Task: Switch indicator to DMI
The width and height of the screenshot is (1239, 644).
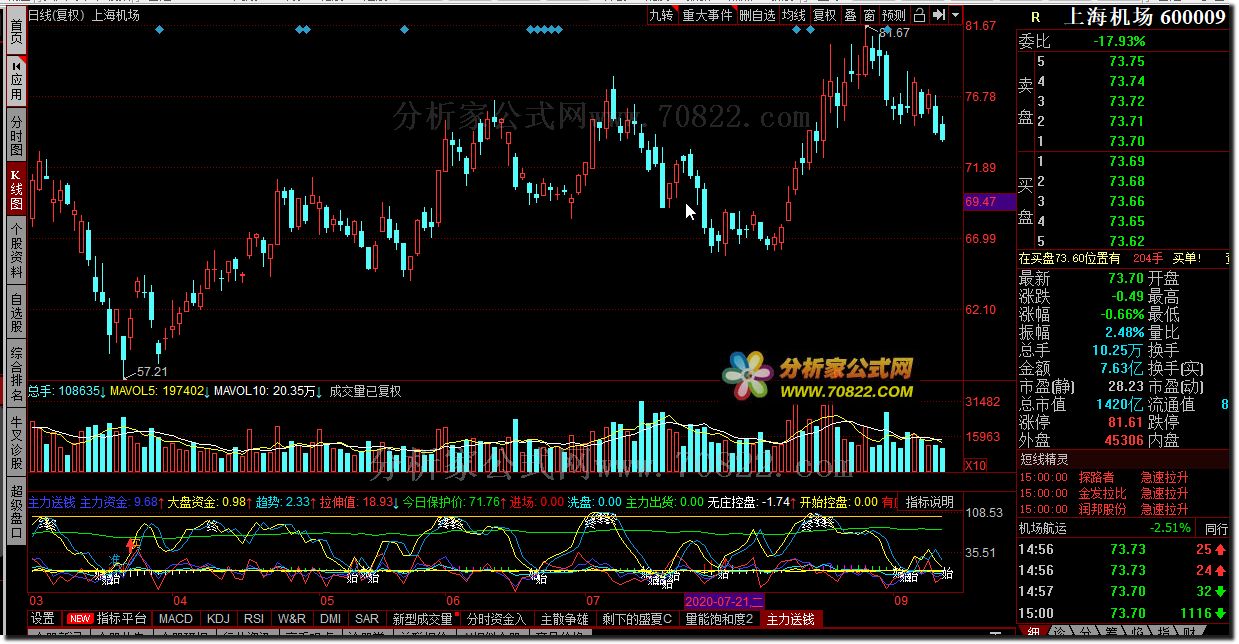Action: pyautogui.click(x=330, y=619)
